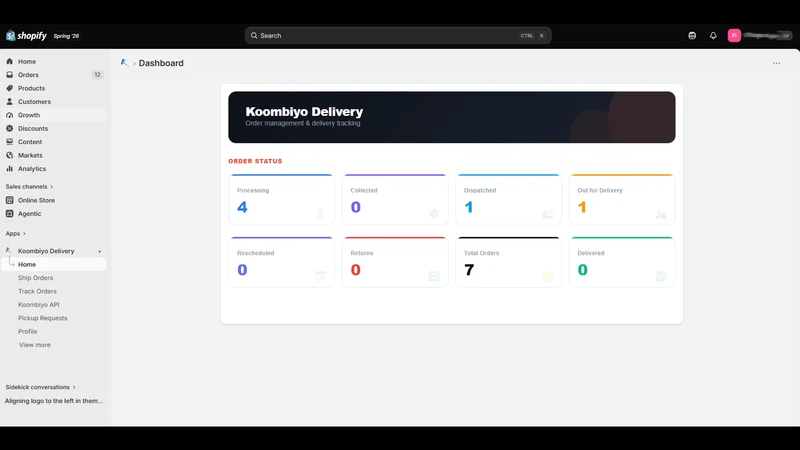Click the Products tag icon

(9, 88)
